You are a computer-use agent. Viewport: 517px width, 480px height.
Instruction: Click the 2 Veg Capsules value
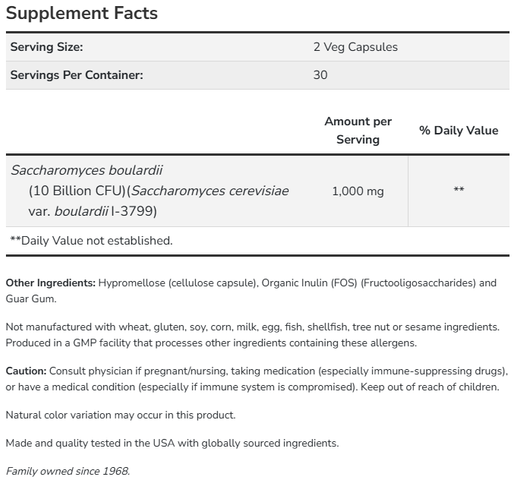pyautogui.click(x=355, y=47)
